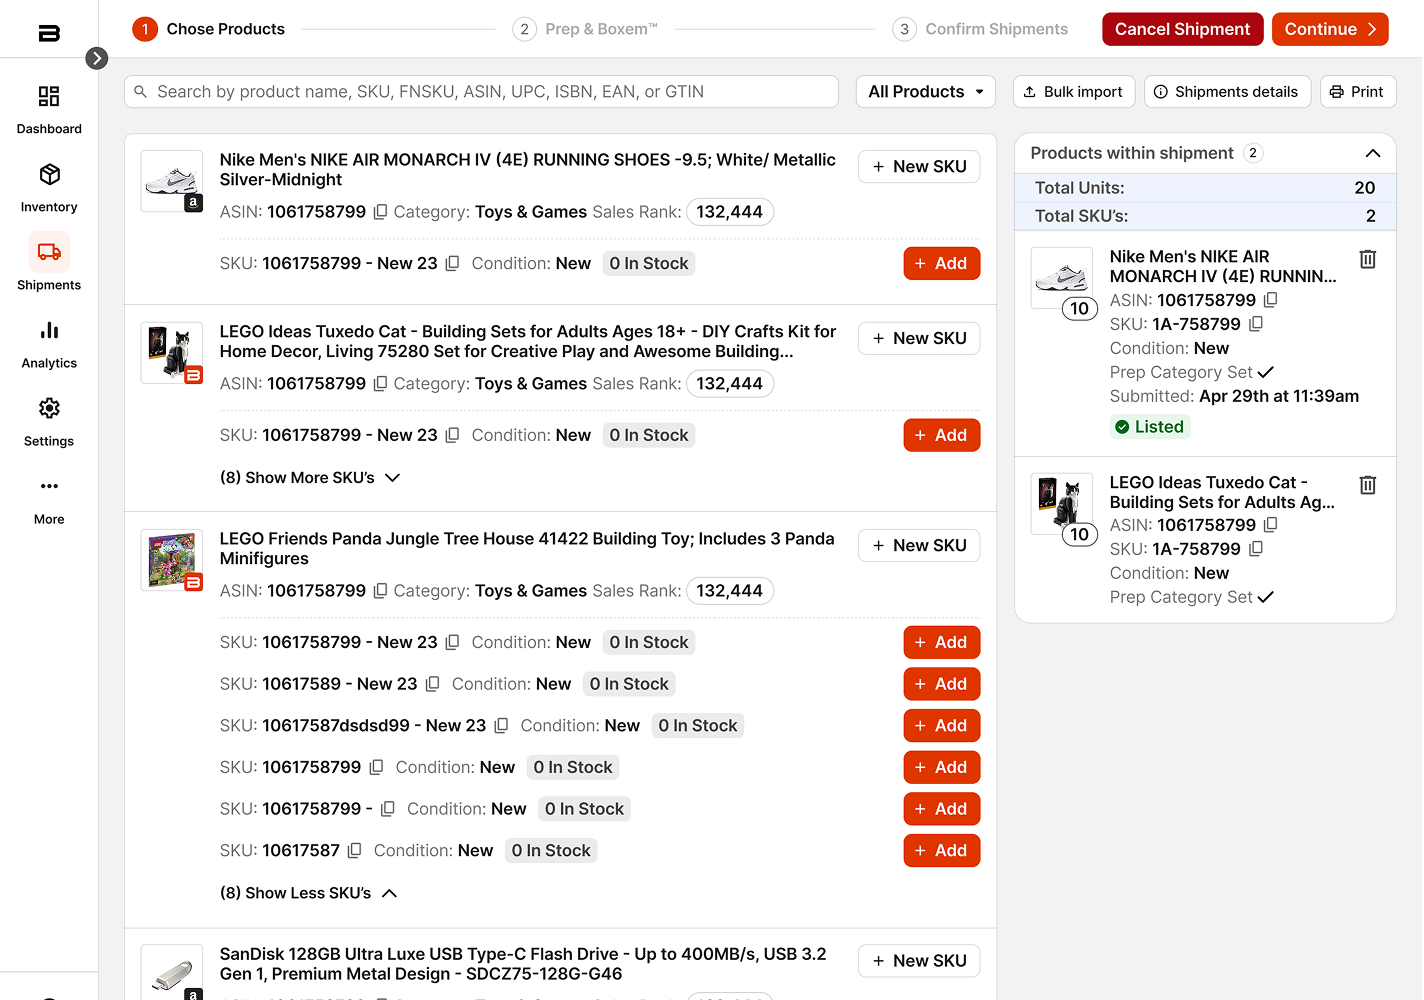Copy SKU 1A-758799 of Nike shipment item
This screenshot has width=1424, height=1000.
click(1256, 324)
